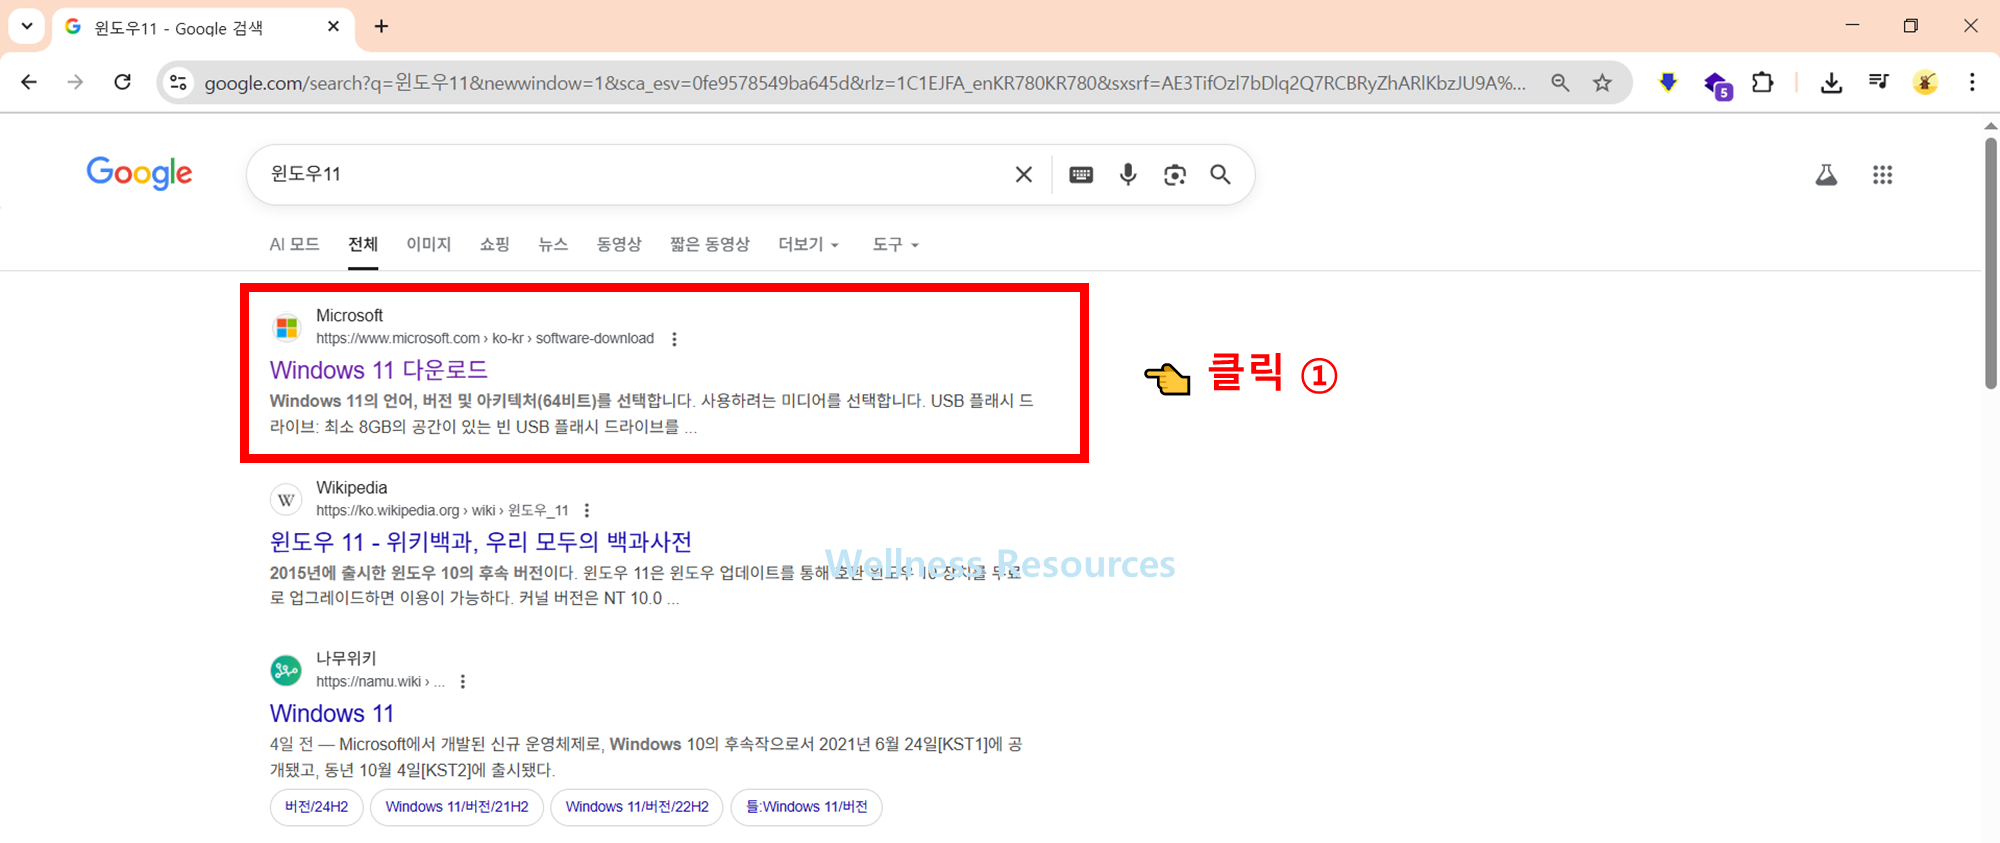Switch to 뉴스 results
Screen dimensions: 2000x843
[x=553, y=244]
